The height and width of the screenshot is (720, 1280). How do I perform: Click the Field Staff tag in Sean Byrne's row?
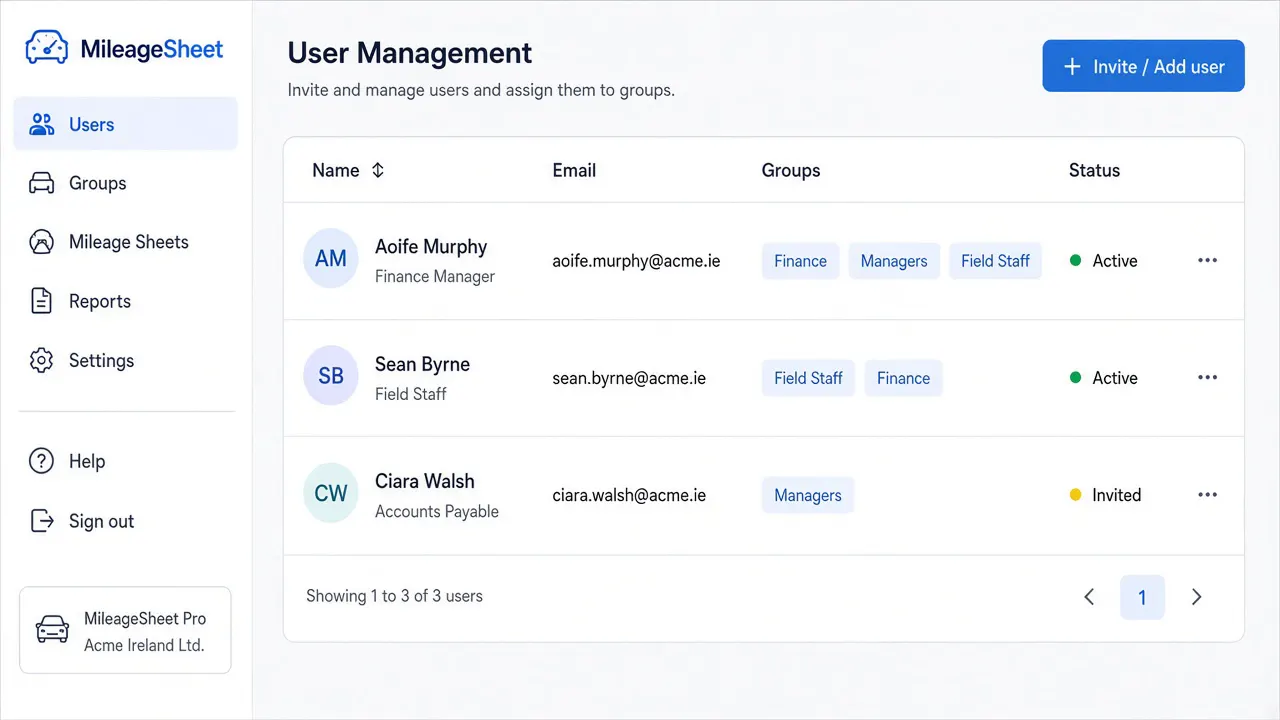pyautogui.click(x=808, y=378)
